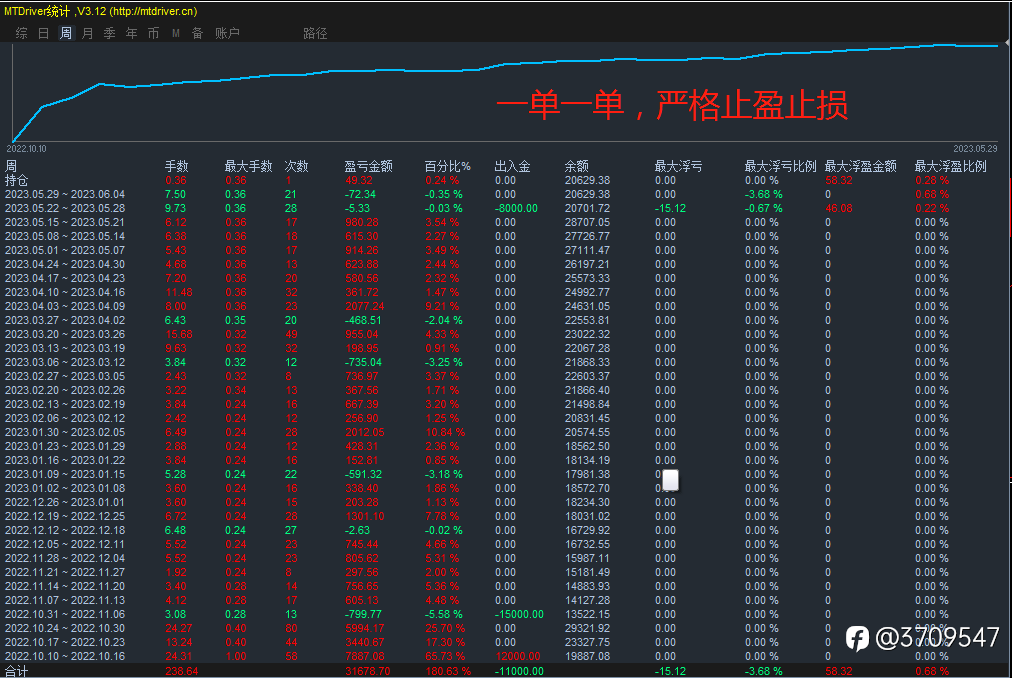Select week row 2022.12.26 ~ 2023.01.01
The width and height of the screenshot is (1012, 678).
[506, 502]
